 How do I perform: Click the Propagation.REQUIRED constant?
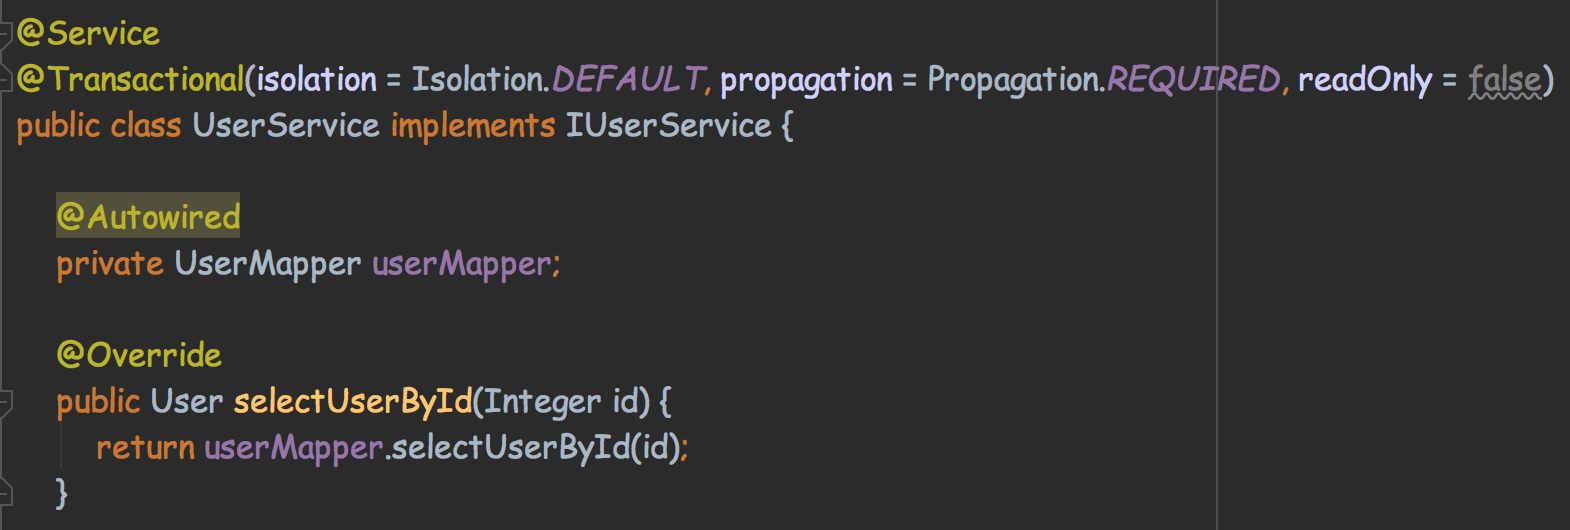click(1104, 79)
